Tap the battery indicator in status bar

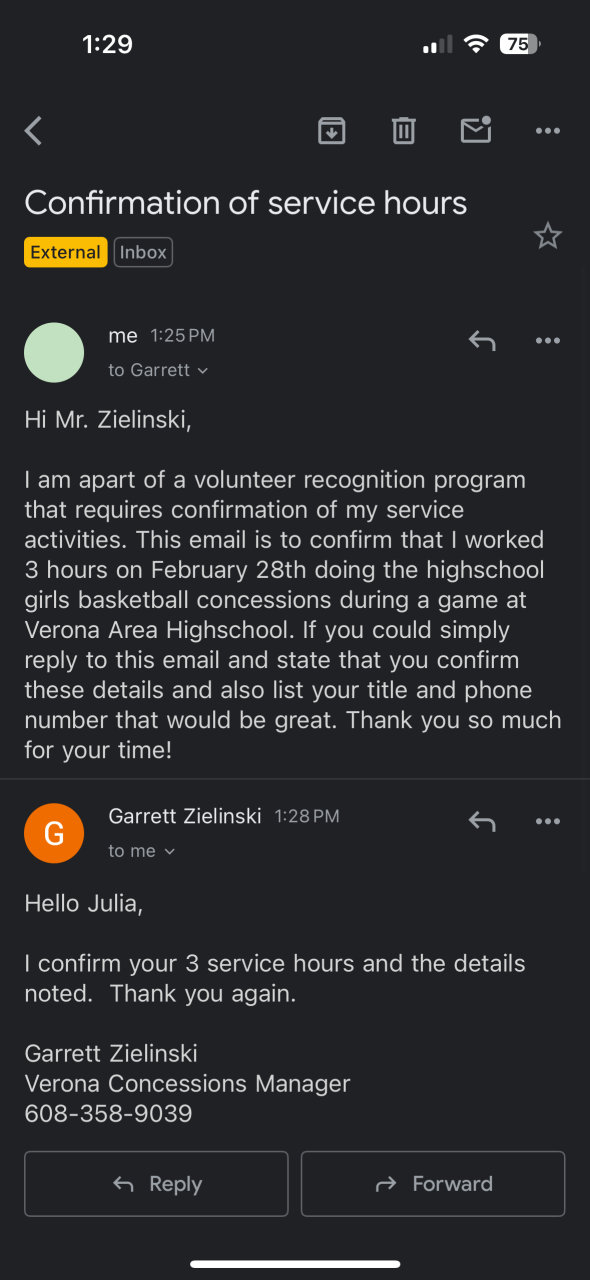(x=520, y=44)
